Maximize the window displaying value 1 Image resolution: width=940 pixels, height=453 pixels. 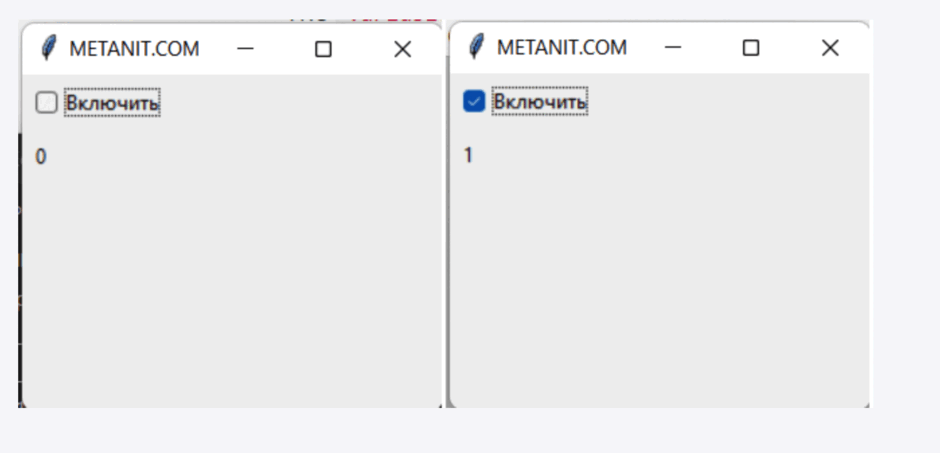(751, 48)
